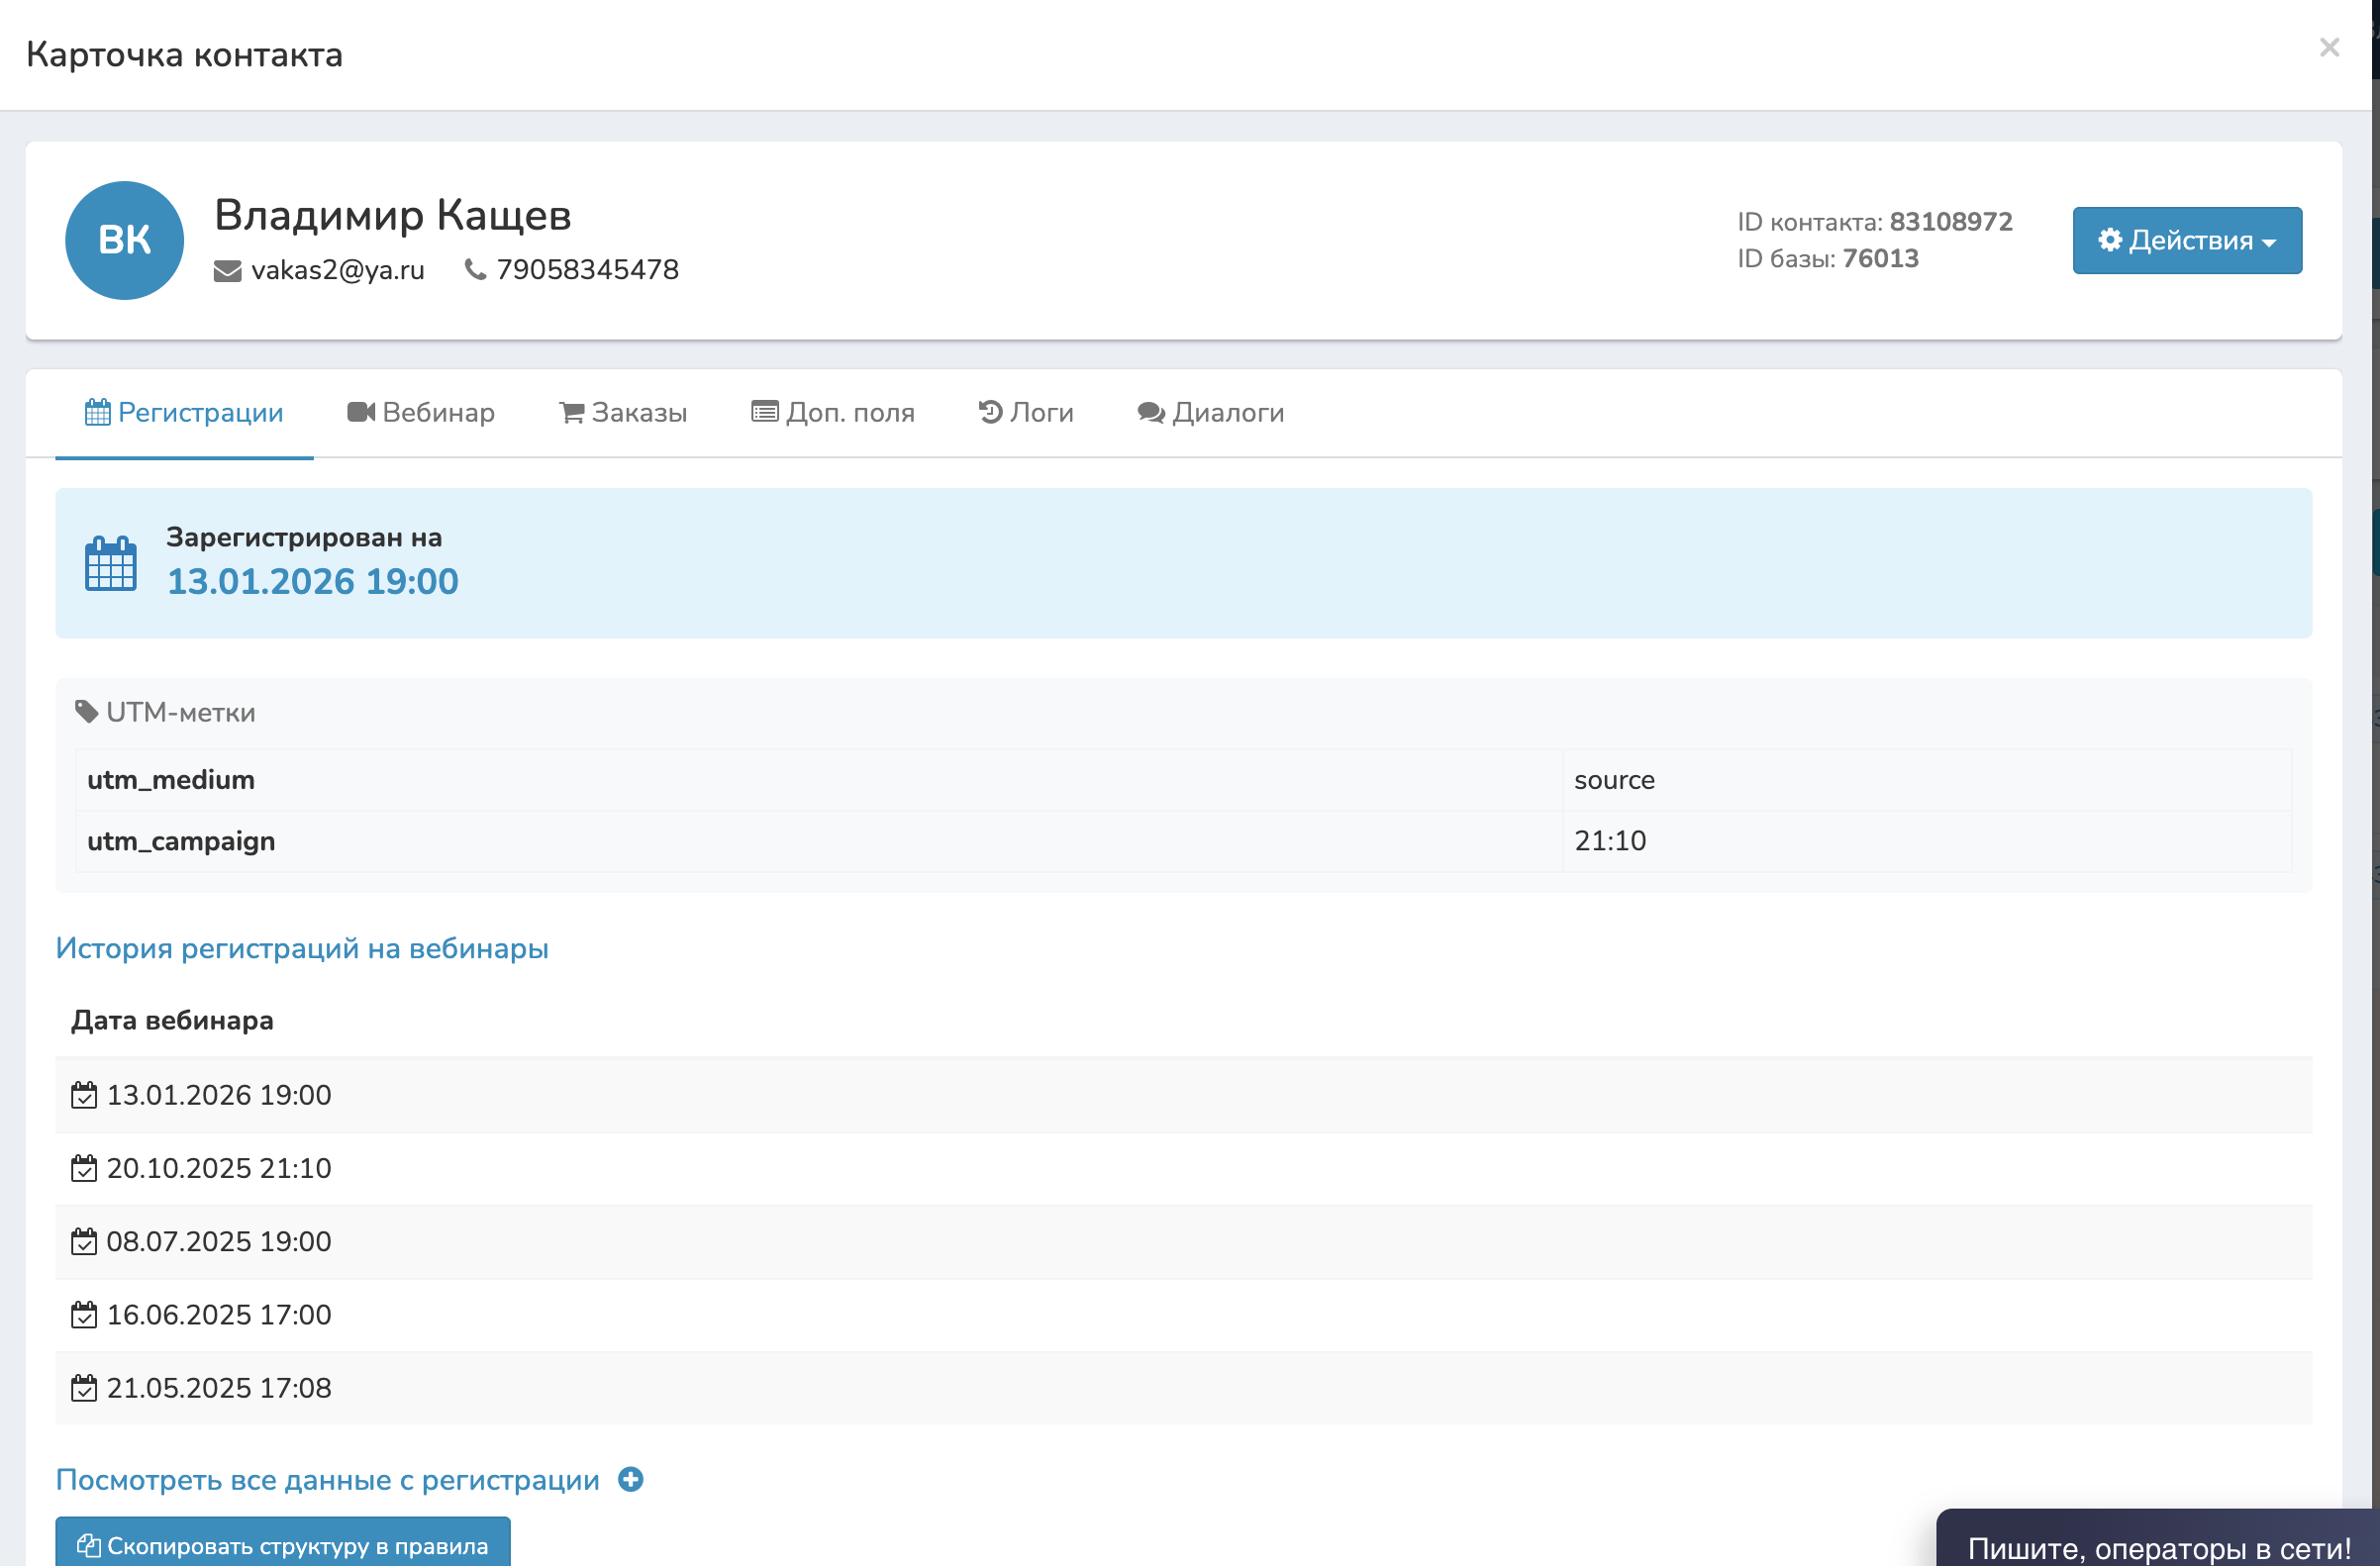
Task: Click the plus icon next to registration data link
Action: click(630, 1479)
